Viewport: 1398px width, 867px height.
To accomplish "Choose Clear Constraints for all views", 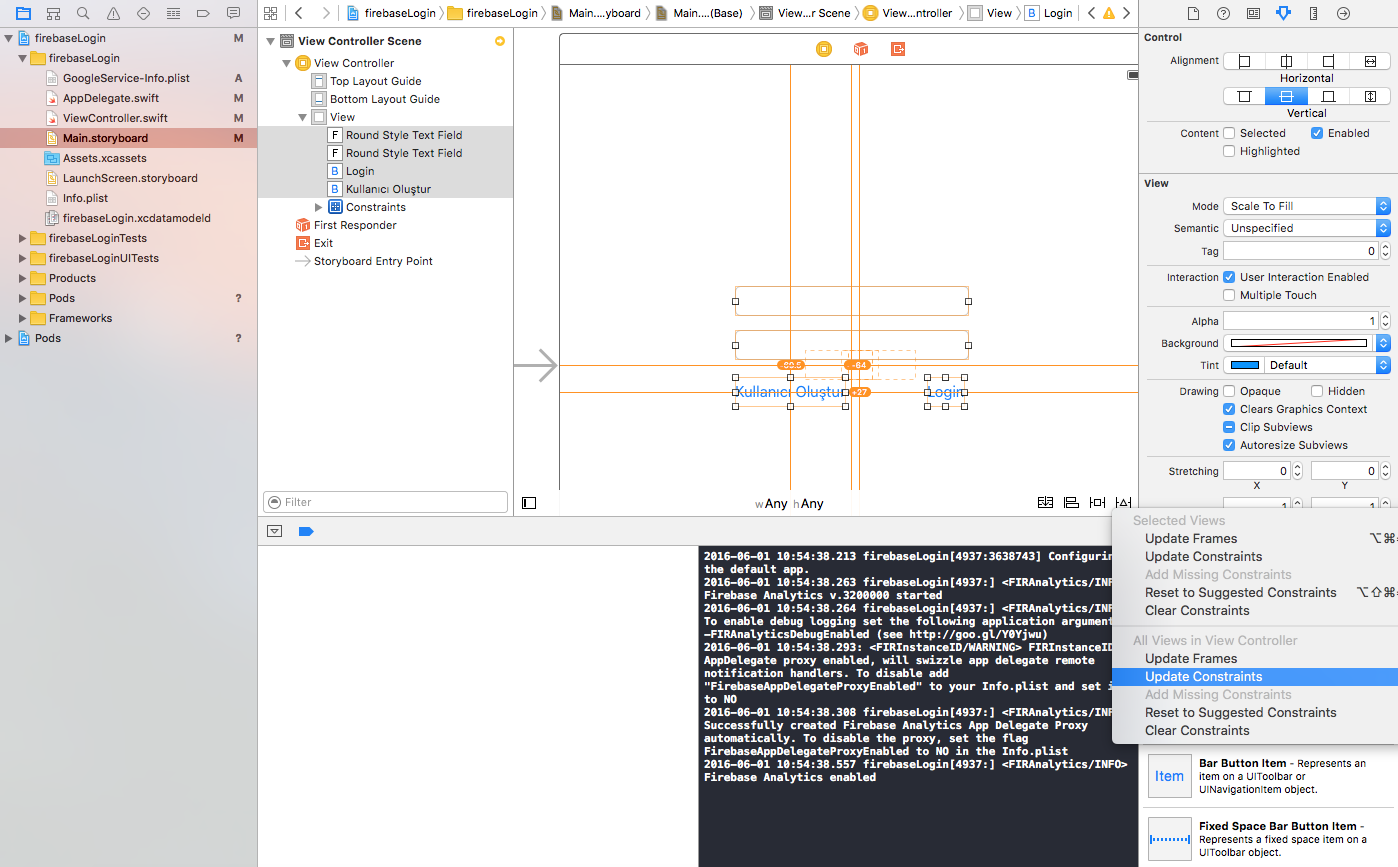I will [1255, 731].
